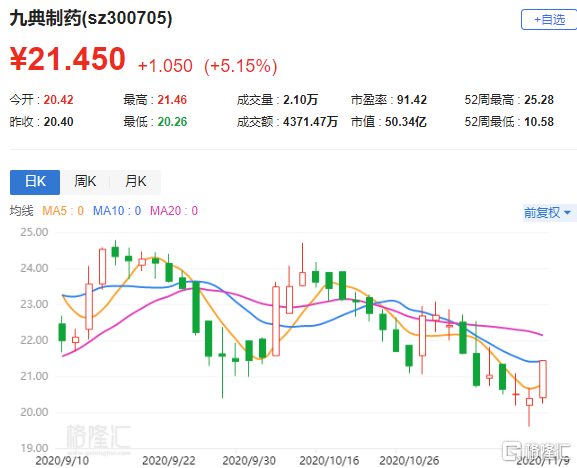Click the 23.00 price axis label
This screenshot has width=577, height=468.
34,304
